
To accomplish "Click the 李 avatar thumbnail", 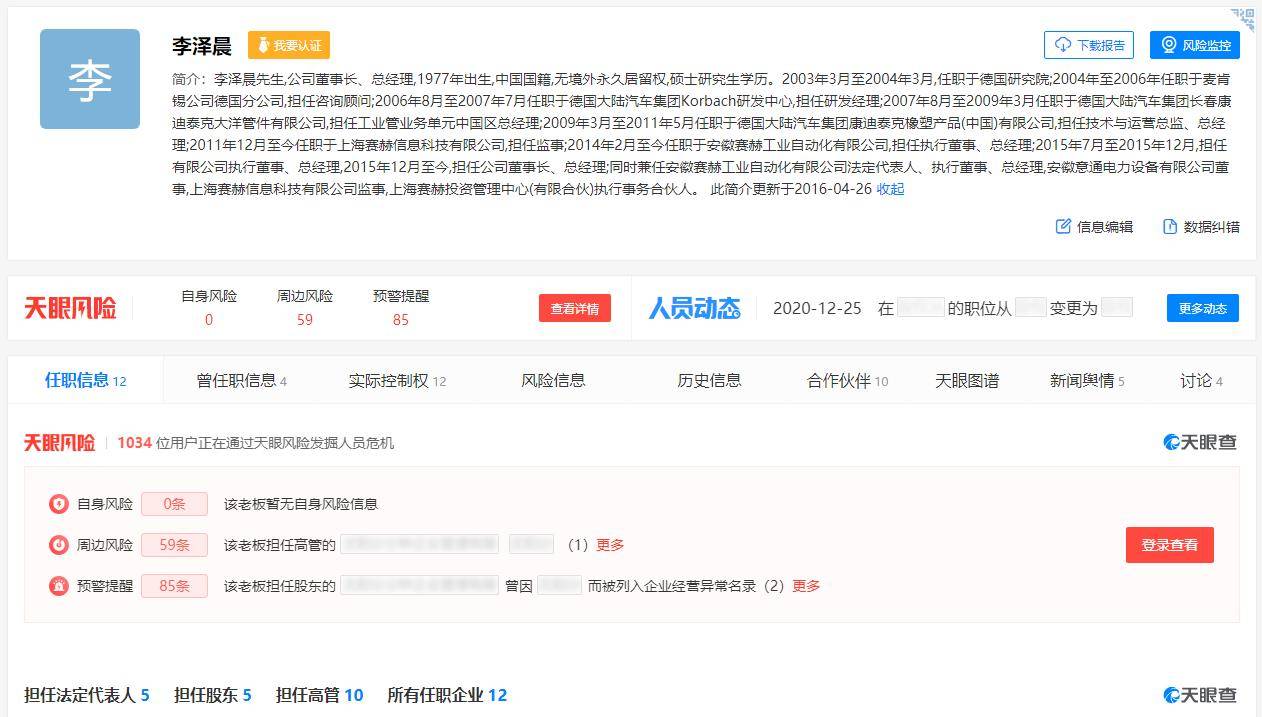I will (x=90, y=79).
